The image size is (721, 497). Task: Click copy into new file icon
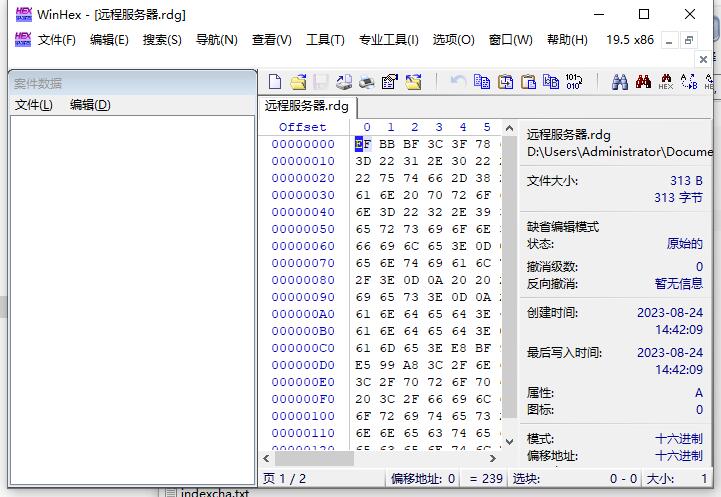505,82
